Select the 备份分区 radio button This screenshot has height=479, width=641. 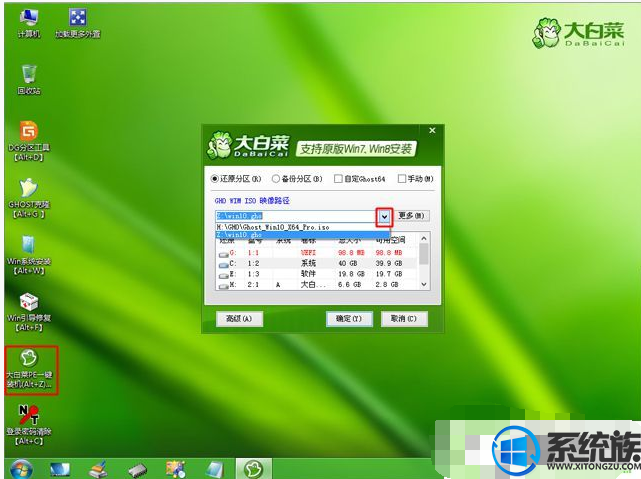(x=277, y=179)
